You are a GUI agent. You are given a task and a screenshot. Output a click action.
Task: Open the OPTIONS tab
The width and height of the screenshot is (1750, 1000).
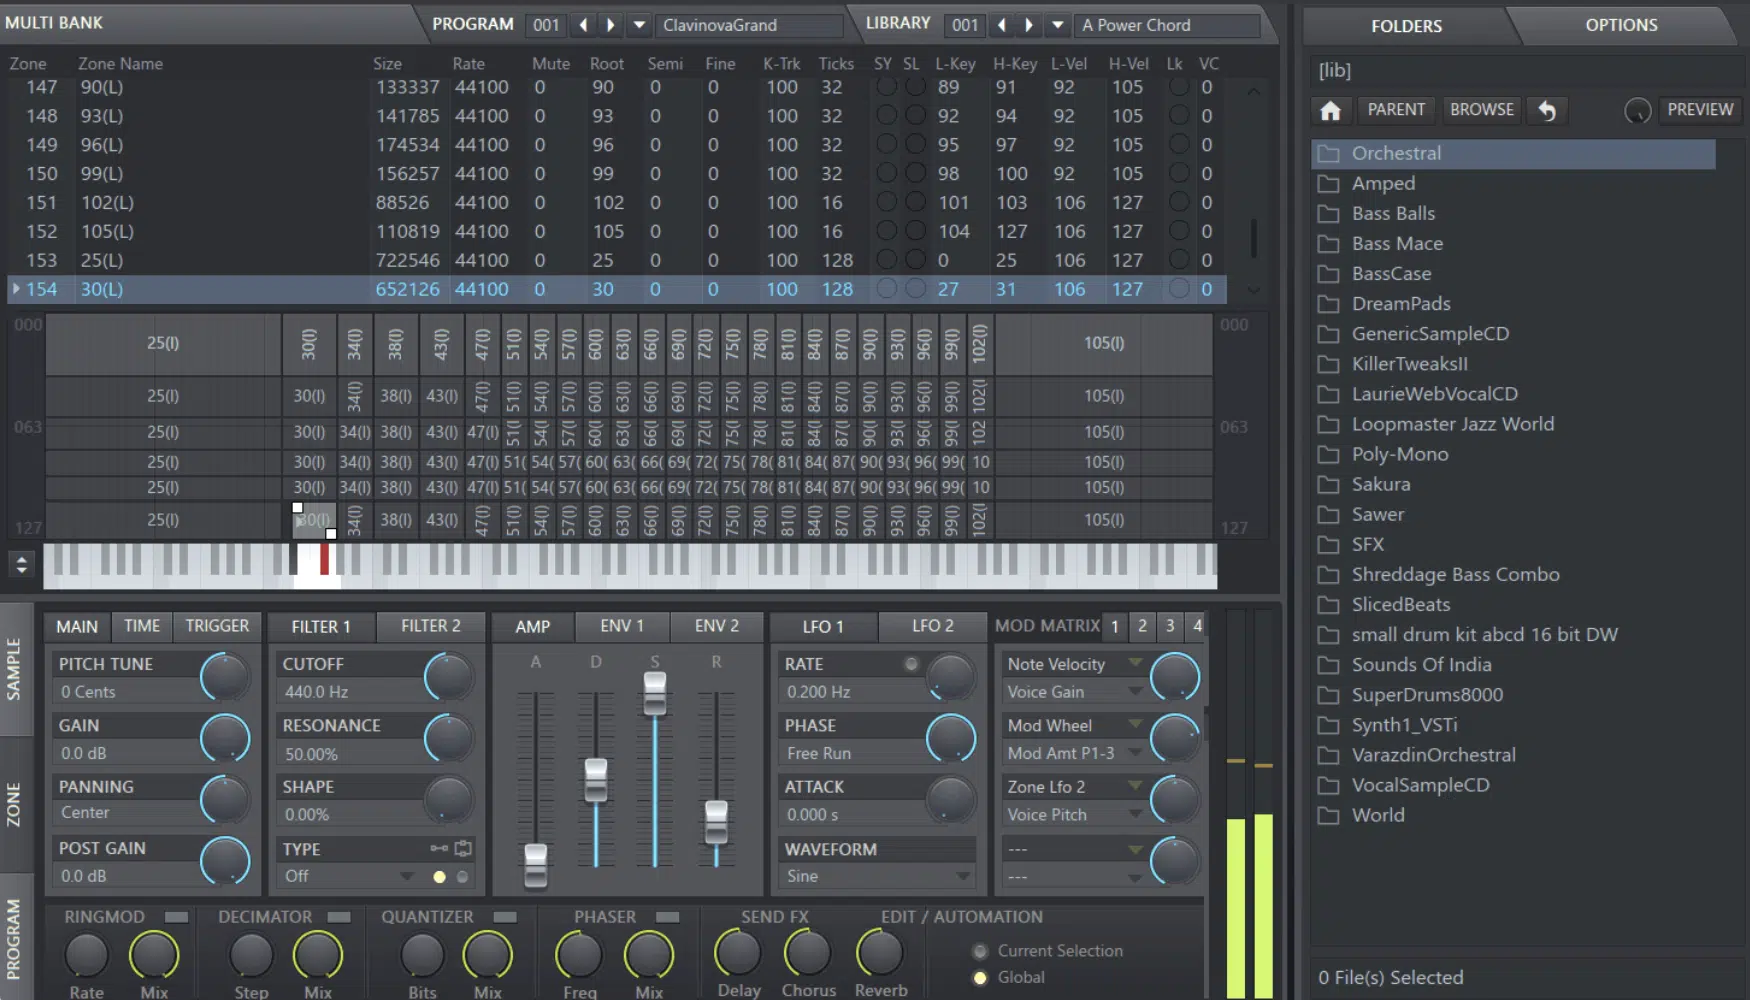coord(1621,25)
